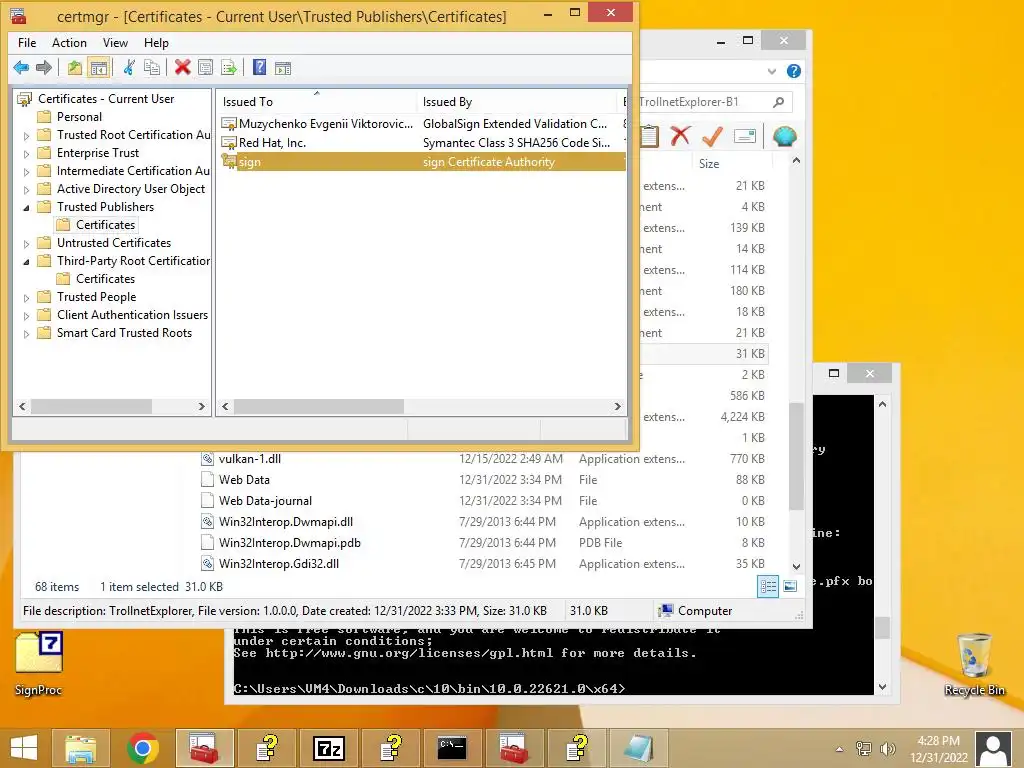Screen dimensions: 1024x768
Task: Open the Help menu in certmgr
Action: [x=156, y=42]
